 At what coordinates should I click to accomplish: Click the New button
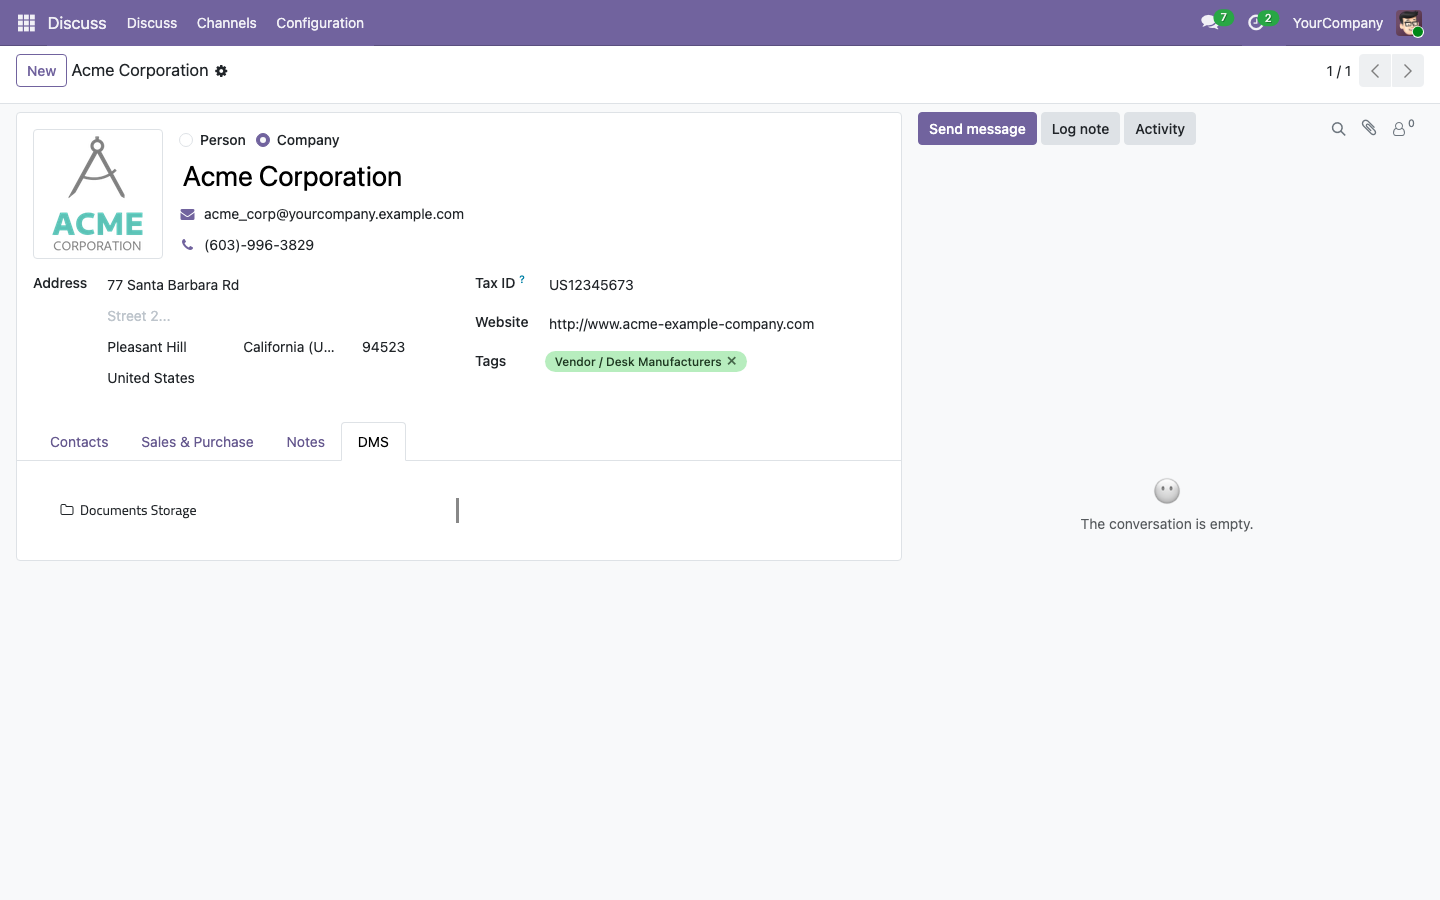click(x=41, y=71)
